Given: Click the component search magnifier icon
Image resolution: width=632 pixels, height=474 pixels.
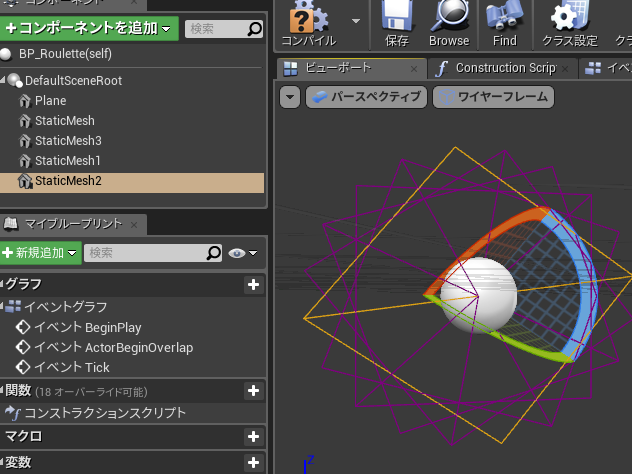Looking at the screenshot, I should (x=255, y=29).
